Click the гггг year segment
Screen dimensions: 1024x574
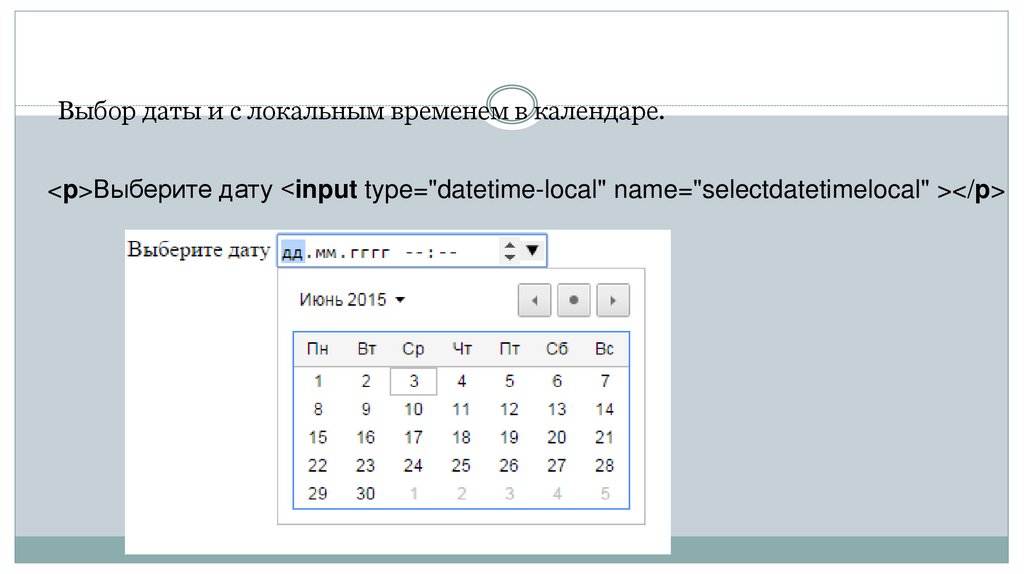369,252
